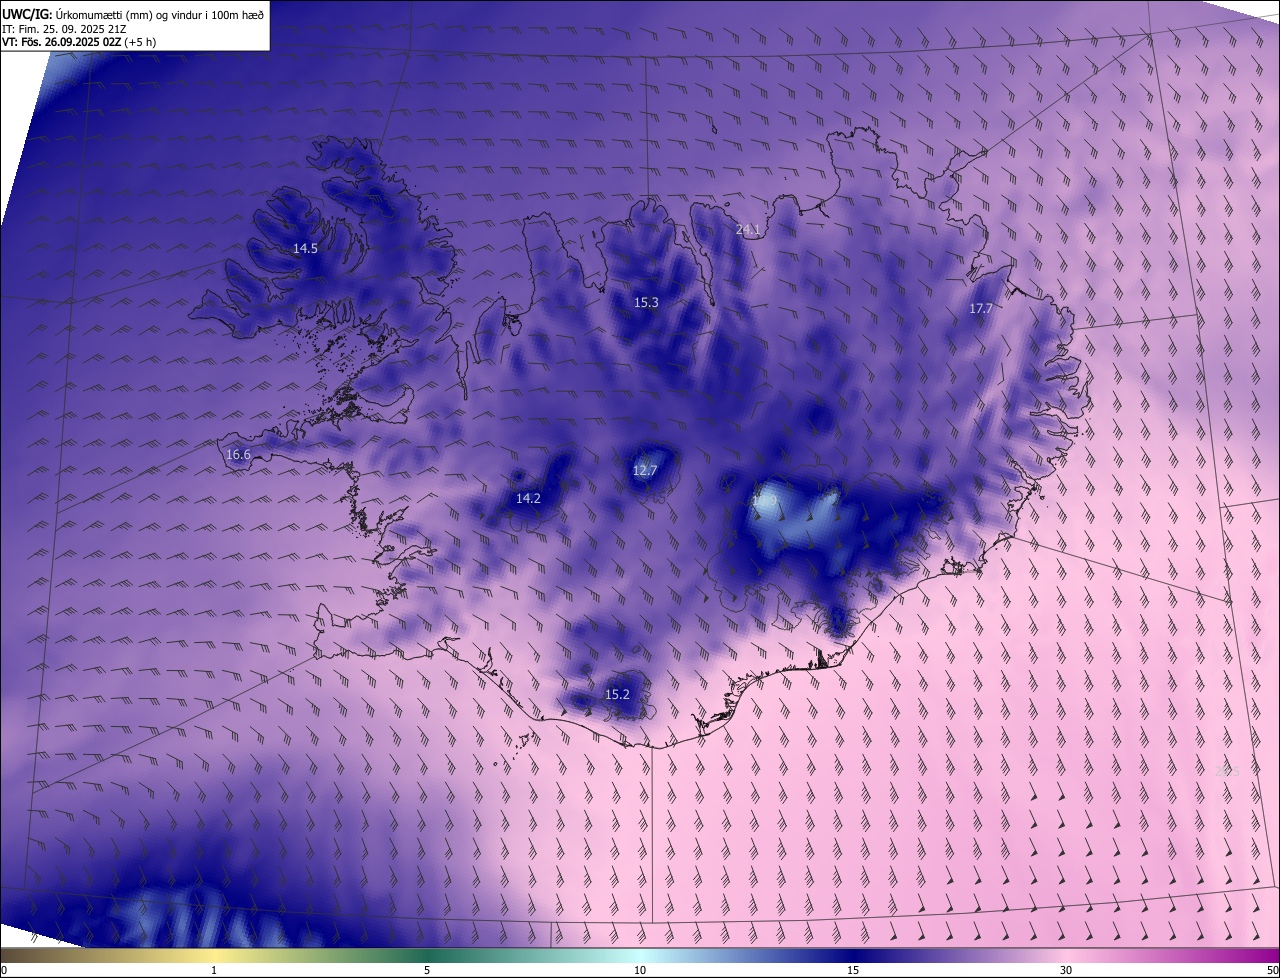The height and width of the screenshot is (978, 1280).
Task: Click the 1 tick label on the color scale
Action: click(214, 970)
